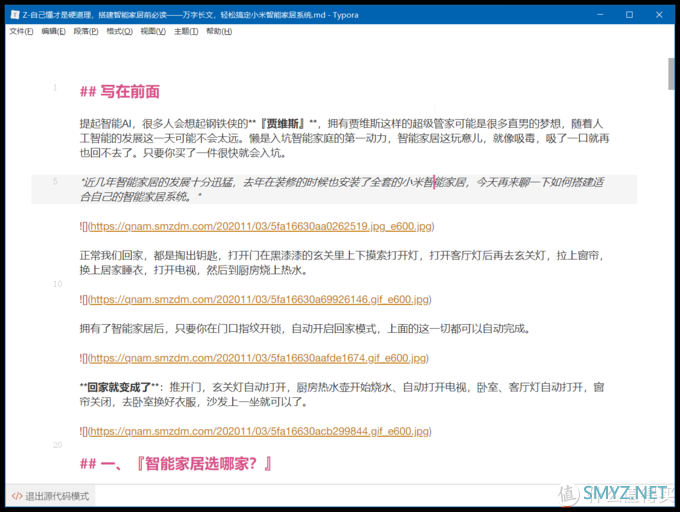The width and height of the screenshot is (680, 512).
Task: Open the 编辑(E) menu
Action: pyautogui.click(x=53, y=31)
